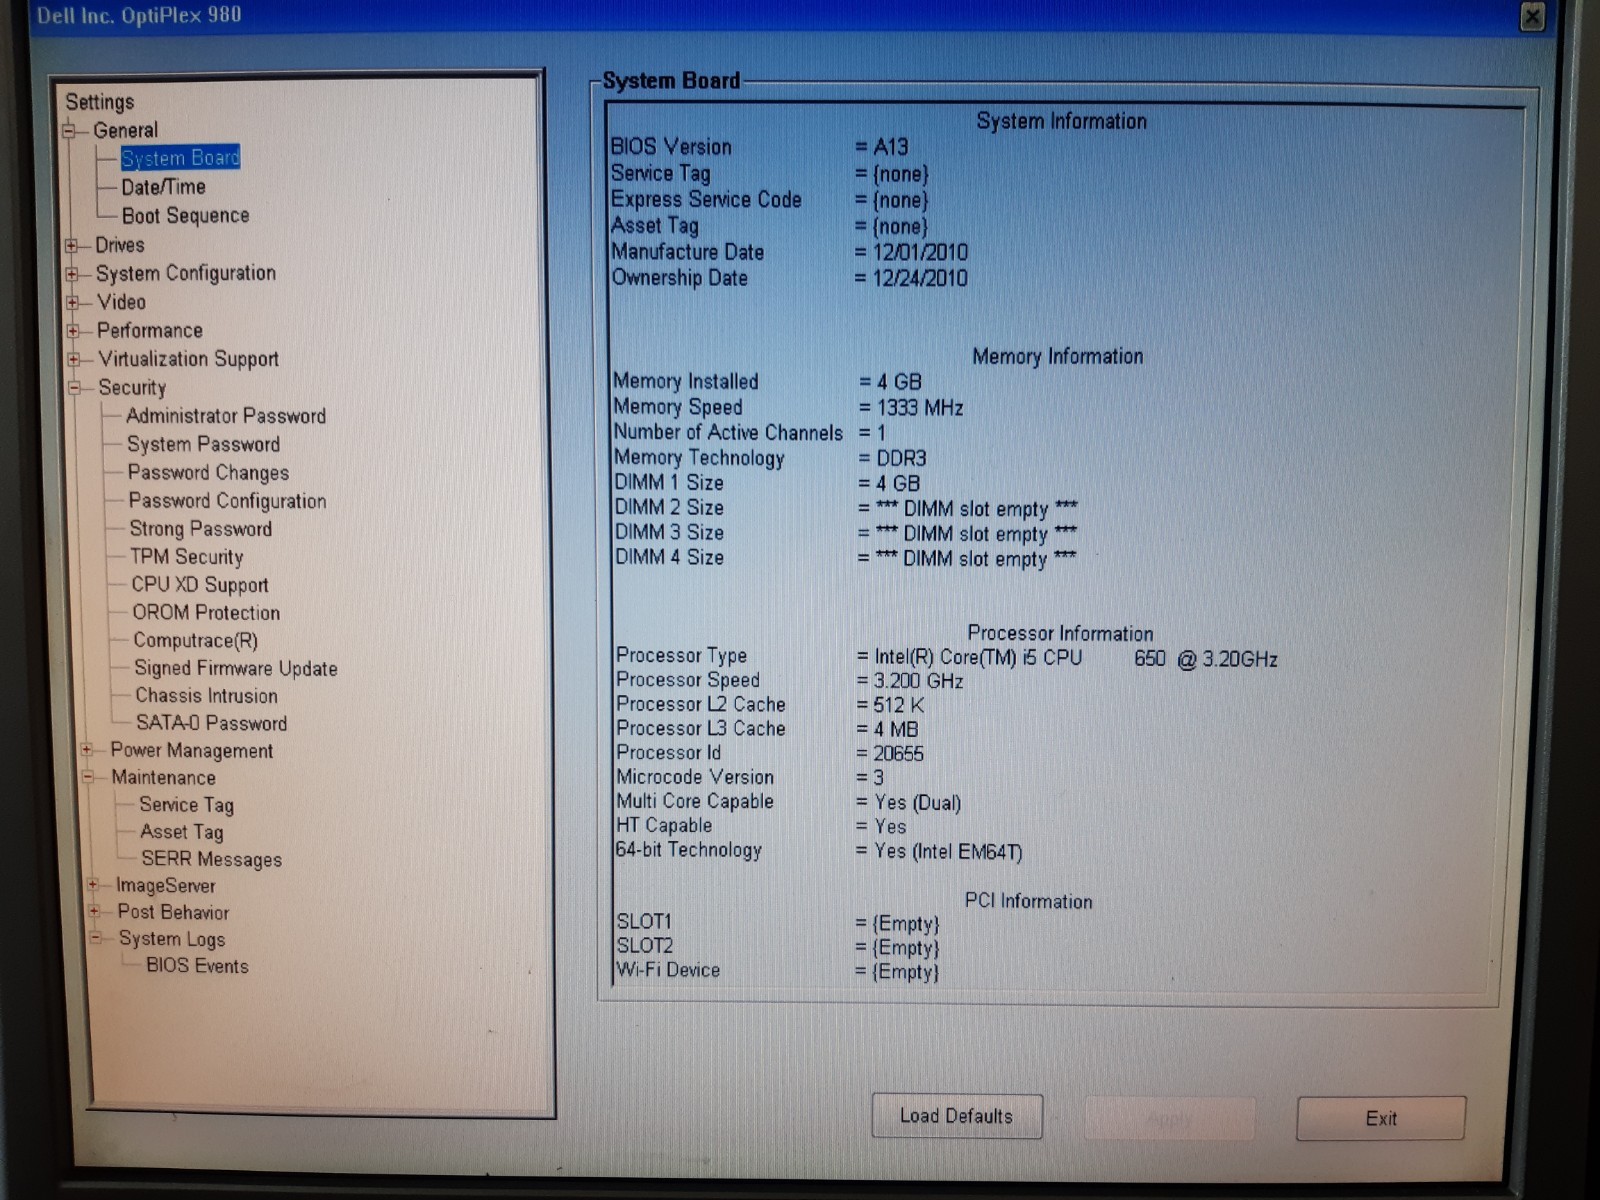The width and height of the screenshot is (1600, 1200).
Task: Click the Memory Speed value 1333 MHz
Action: click(920, 408)
